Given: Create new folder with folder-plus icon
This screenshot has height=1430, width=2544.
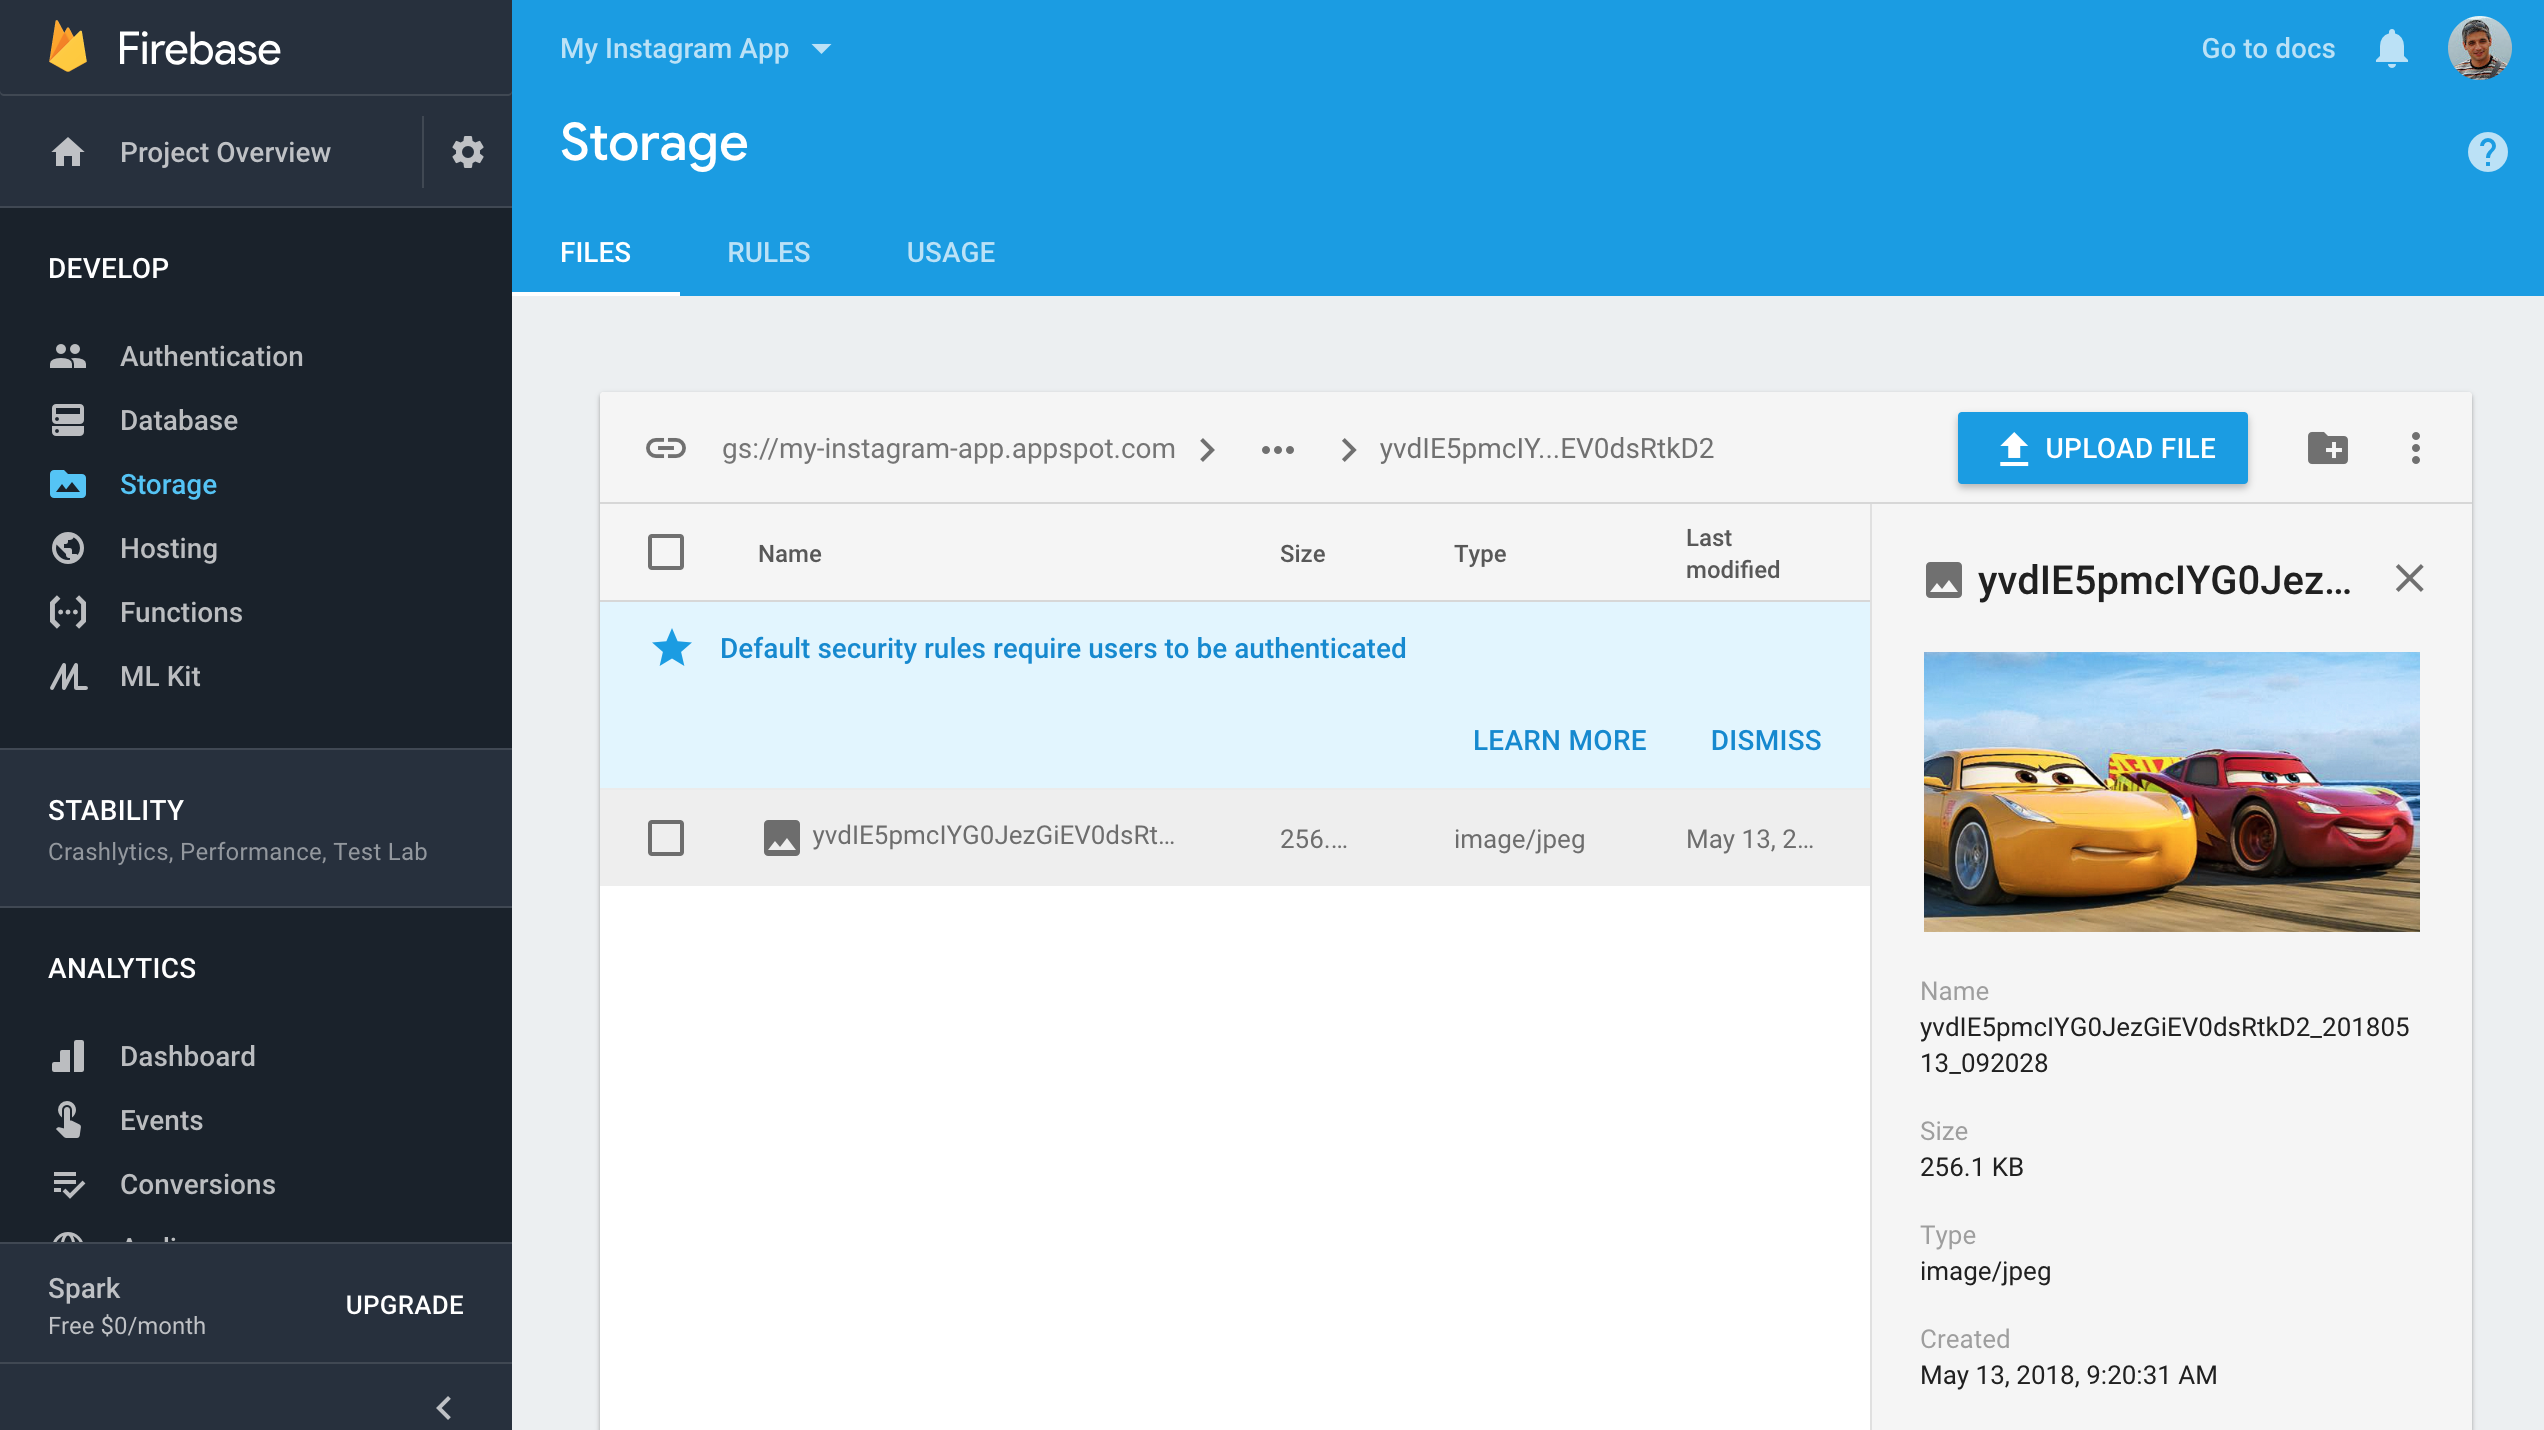Looking at the screenshot, I should [x=2328, y=448].
